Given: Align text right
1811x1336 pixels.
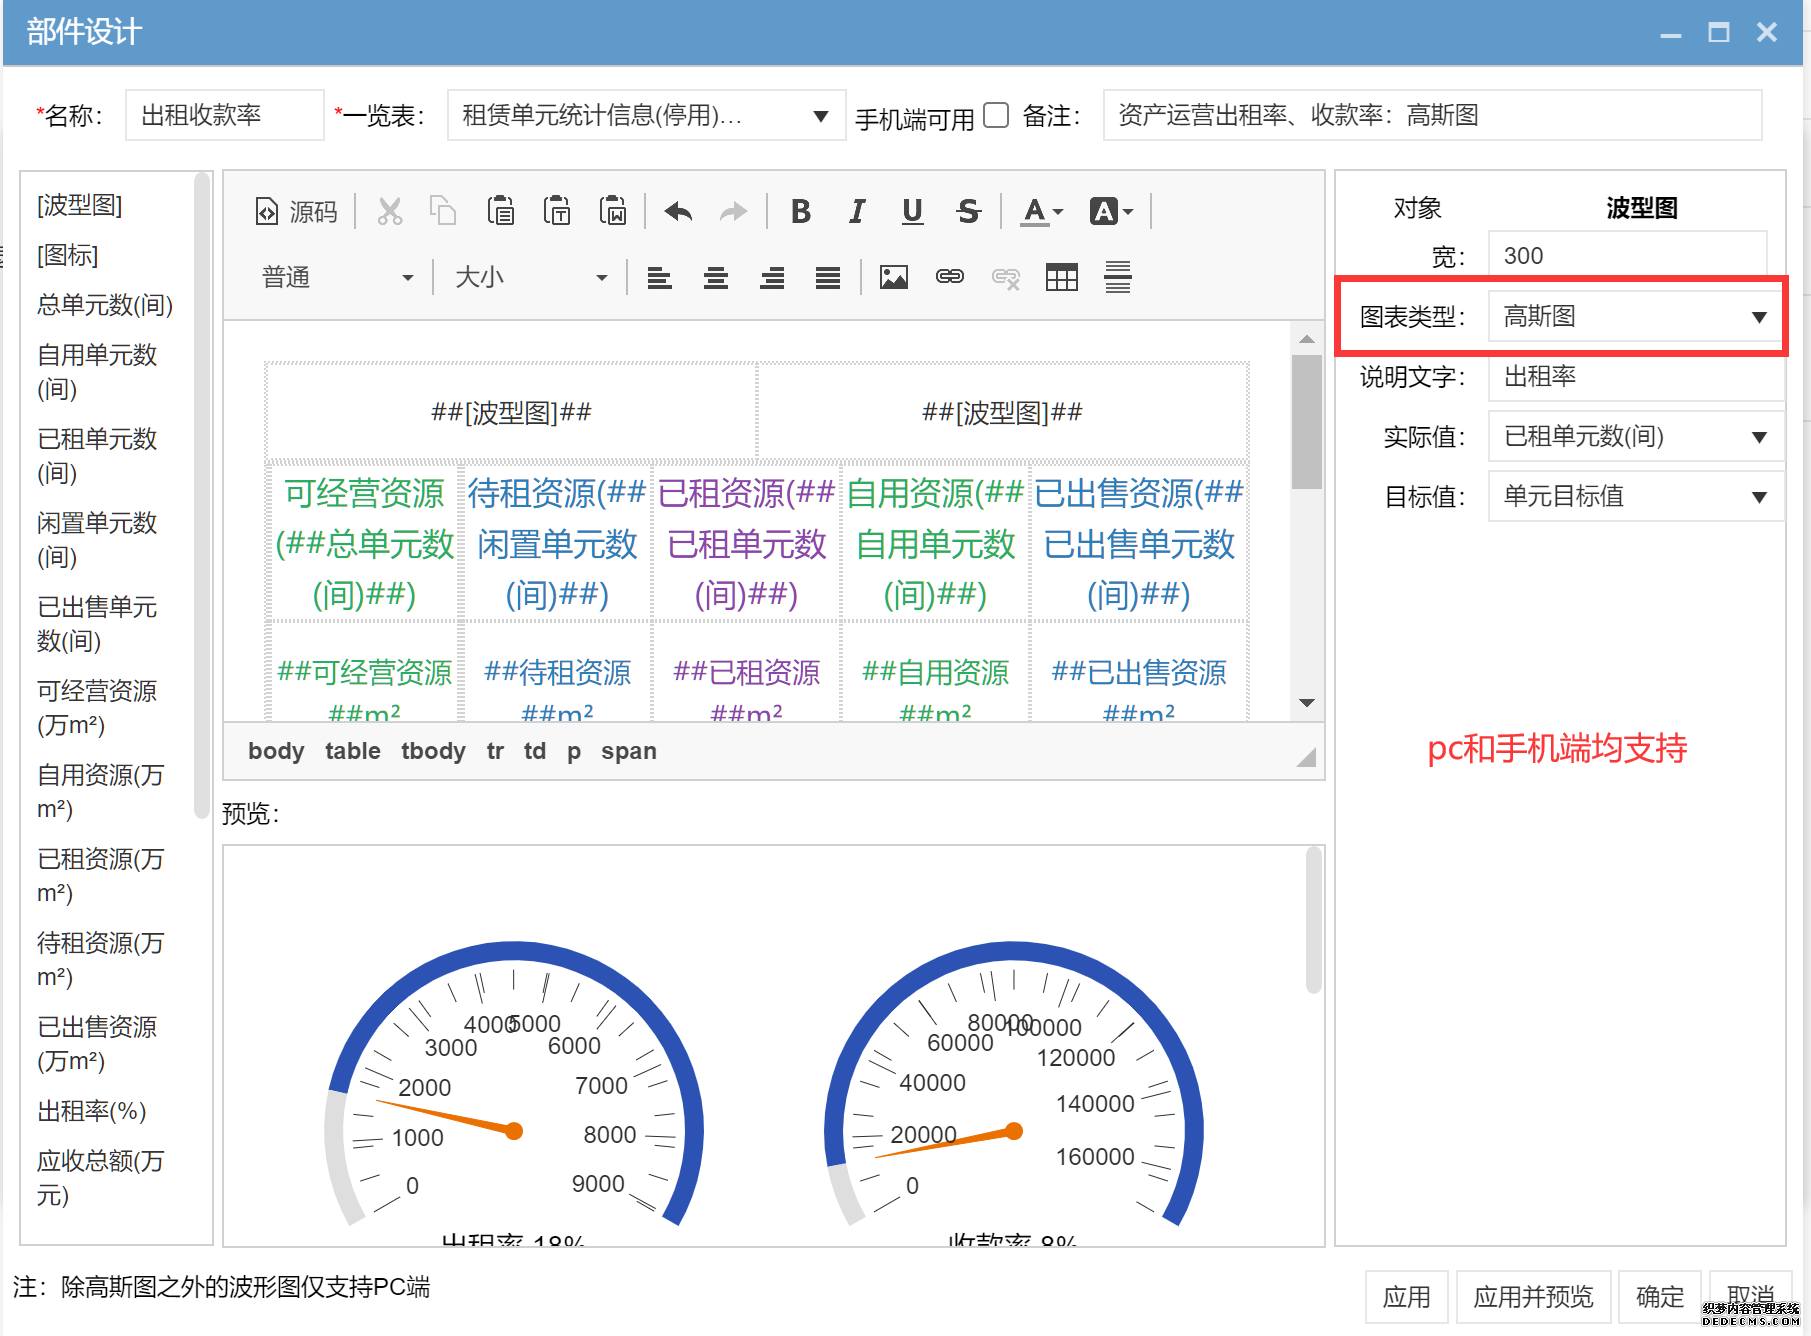Looking at the screenshot, I should pos(772,278).
